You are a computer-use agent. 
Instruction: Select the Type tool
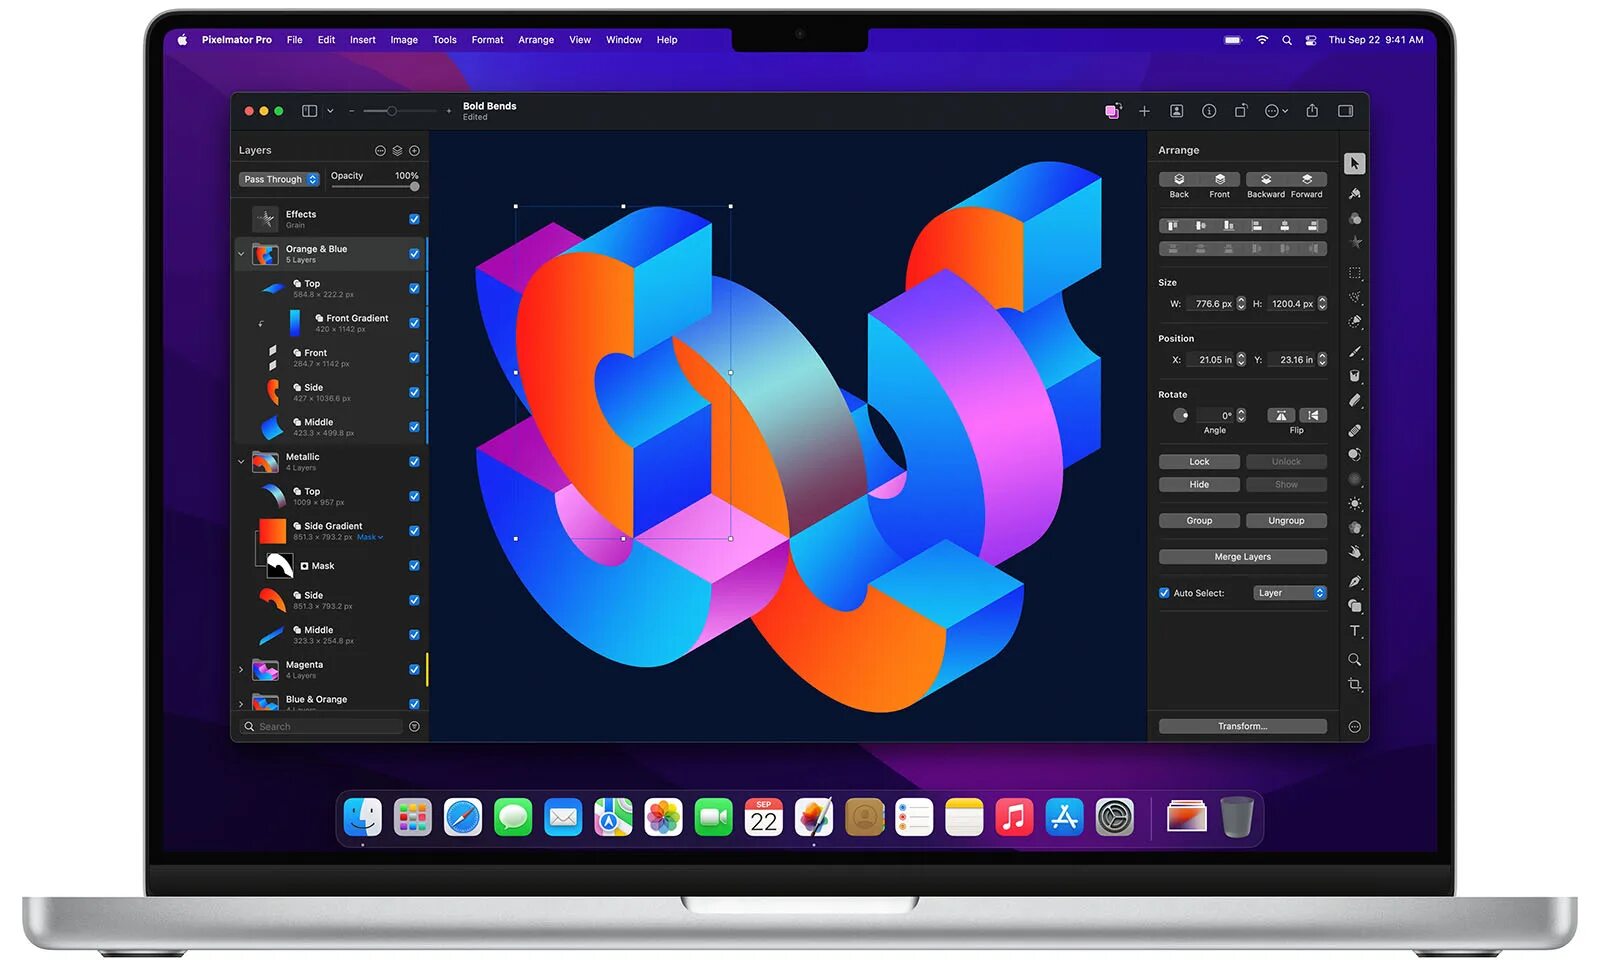[x=1354, y=631]
